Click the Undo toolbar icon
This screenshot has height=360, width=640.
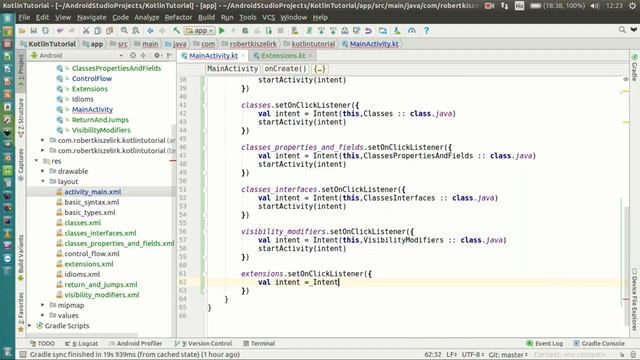click(x=60, y=31)
